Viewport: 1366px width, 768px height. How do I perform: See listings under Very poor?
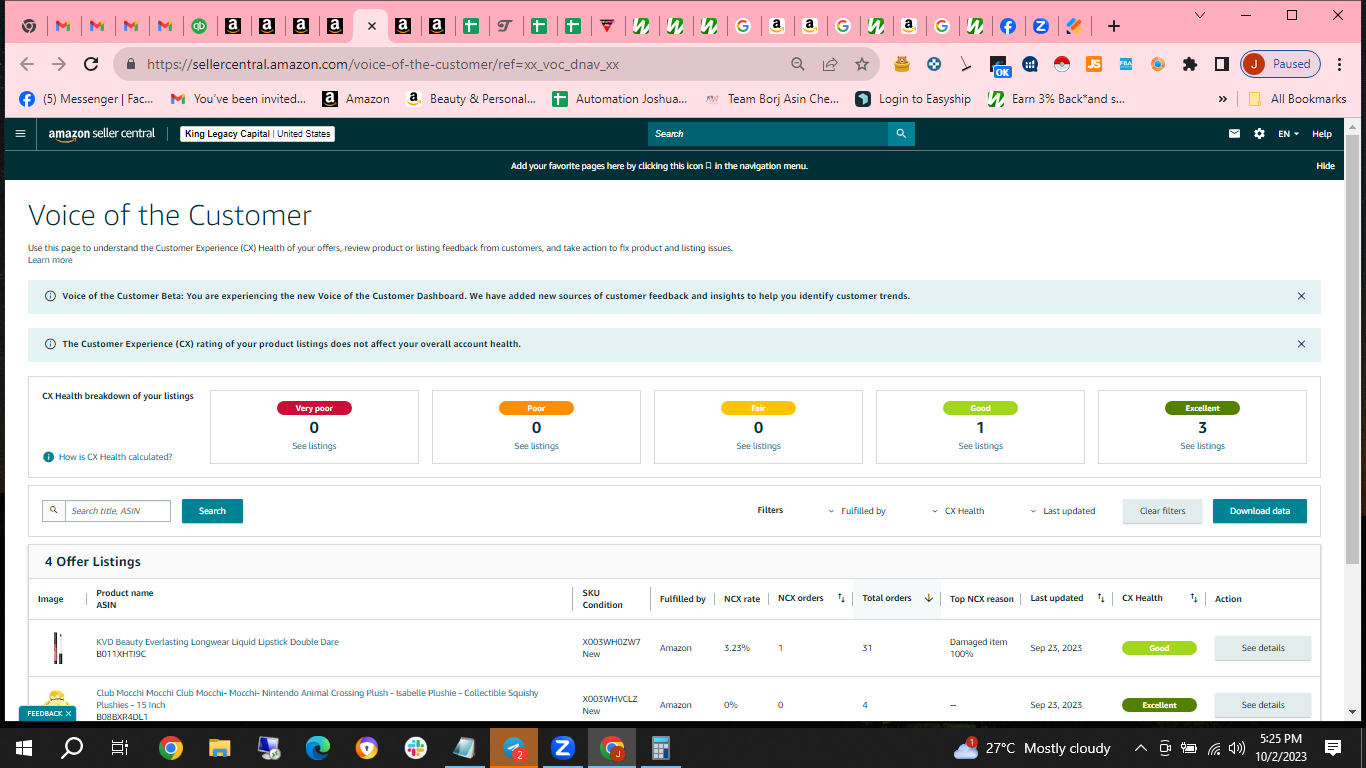(x=314, y=446)
